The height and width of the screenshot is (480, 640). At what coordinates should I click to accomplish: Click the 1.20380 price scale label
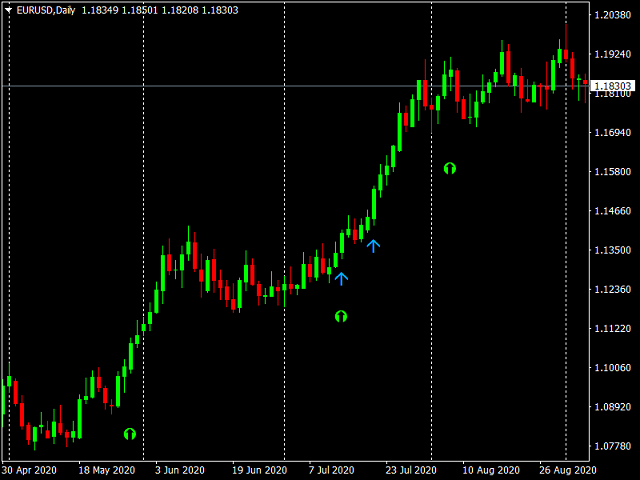[x=613, y=15]
